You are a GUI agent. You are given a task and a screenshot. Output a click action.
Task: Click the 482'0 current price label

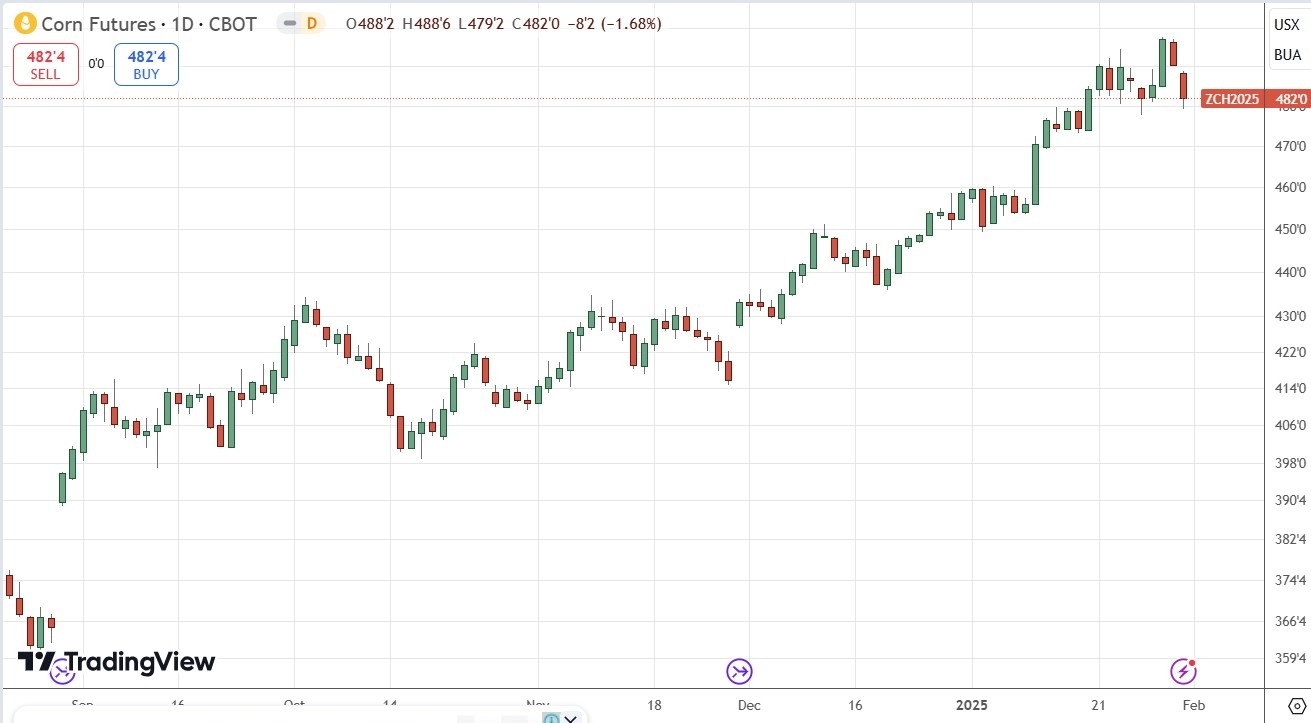1288,99
